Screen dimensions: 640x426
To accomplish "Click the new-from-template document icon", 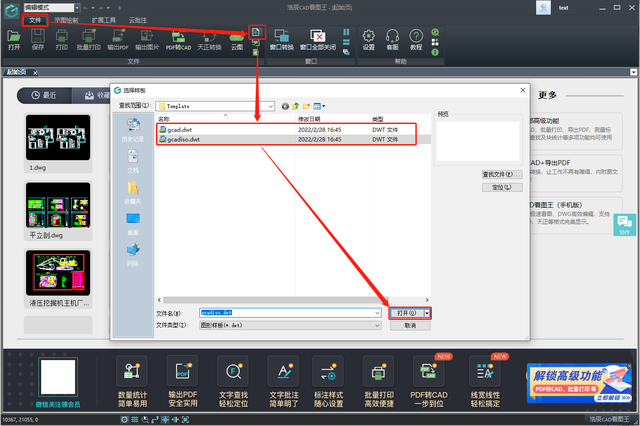I will (256, 32).
